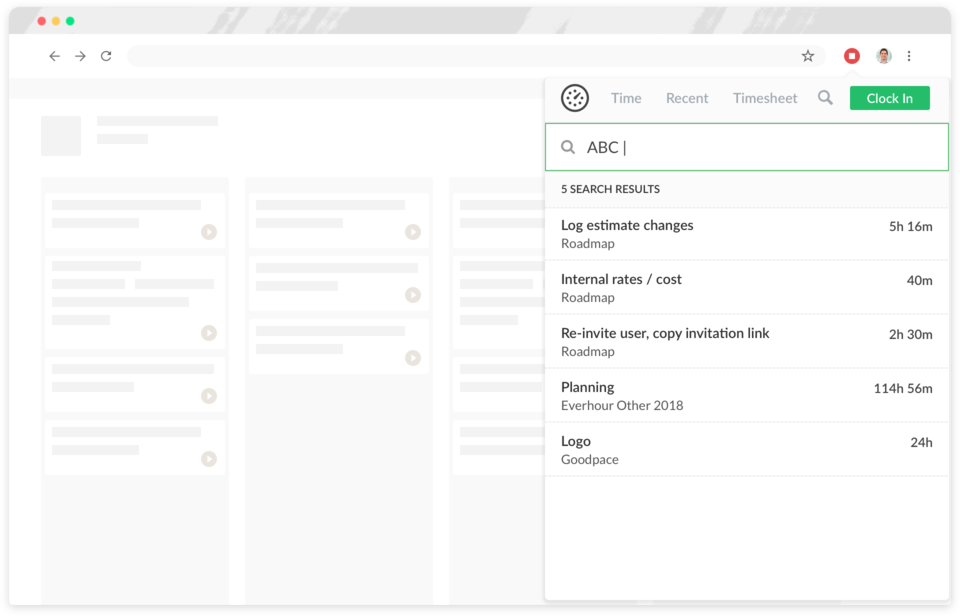
Task: Click the back navigation arrow
Action: [x=55, y=56]
